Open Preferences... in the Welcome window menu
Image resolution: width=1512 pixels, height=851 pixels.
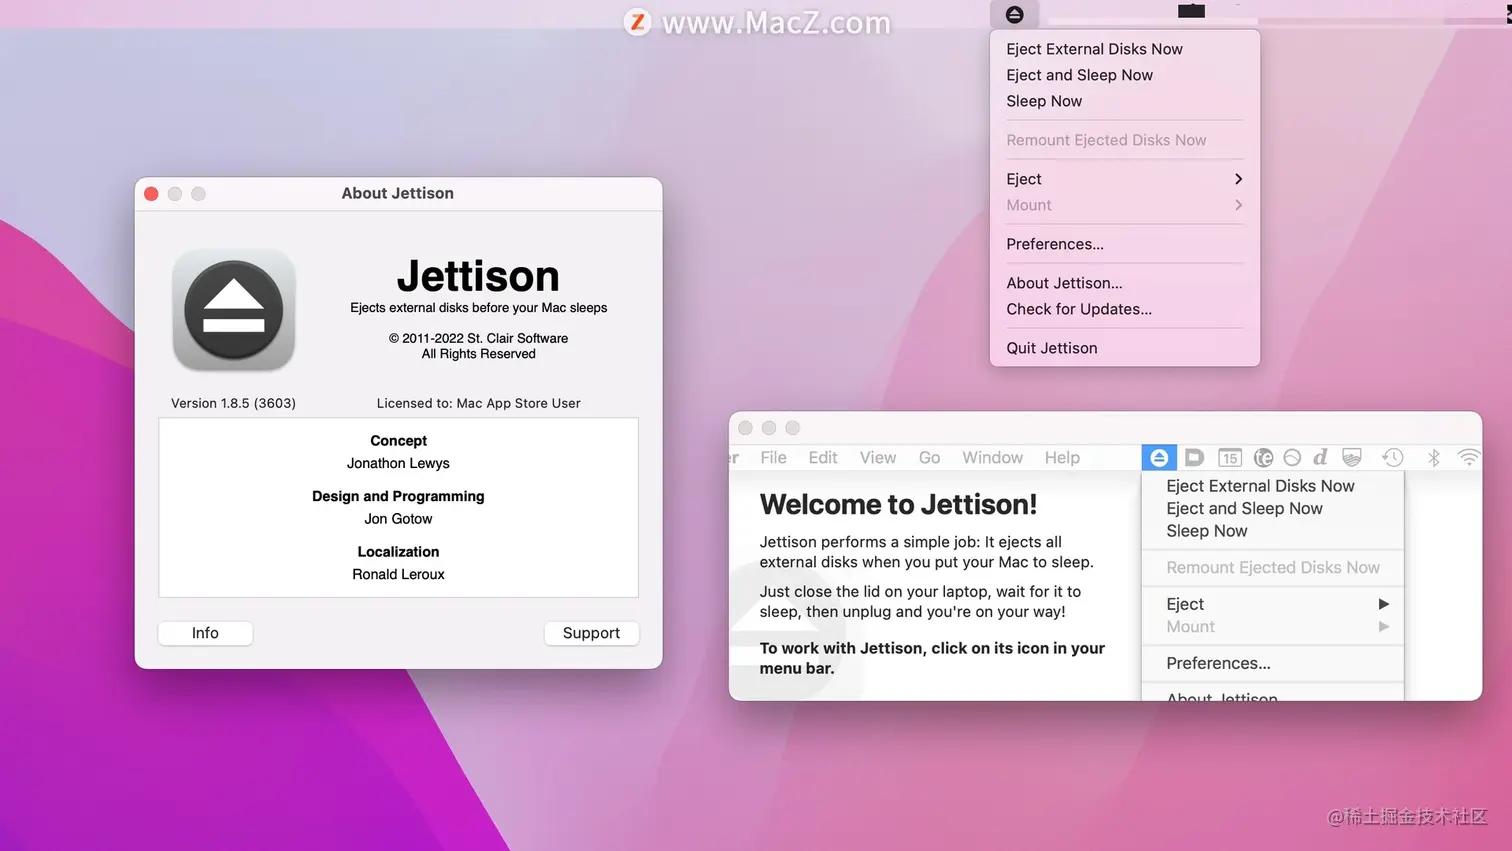[1218, 664]
